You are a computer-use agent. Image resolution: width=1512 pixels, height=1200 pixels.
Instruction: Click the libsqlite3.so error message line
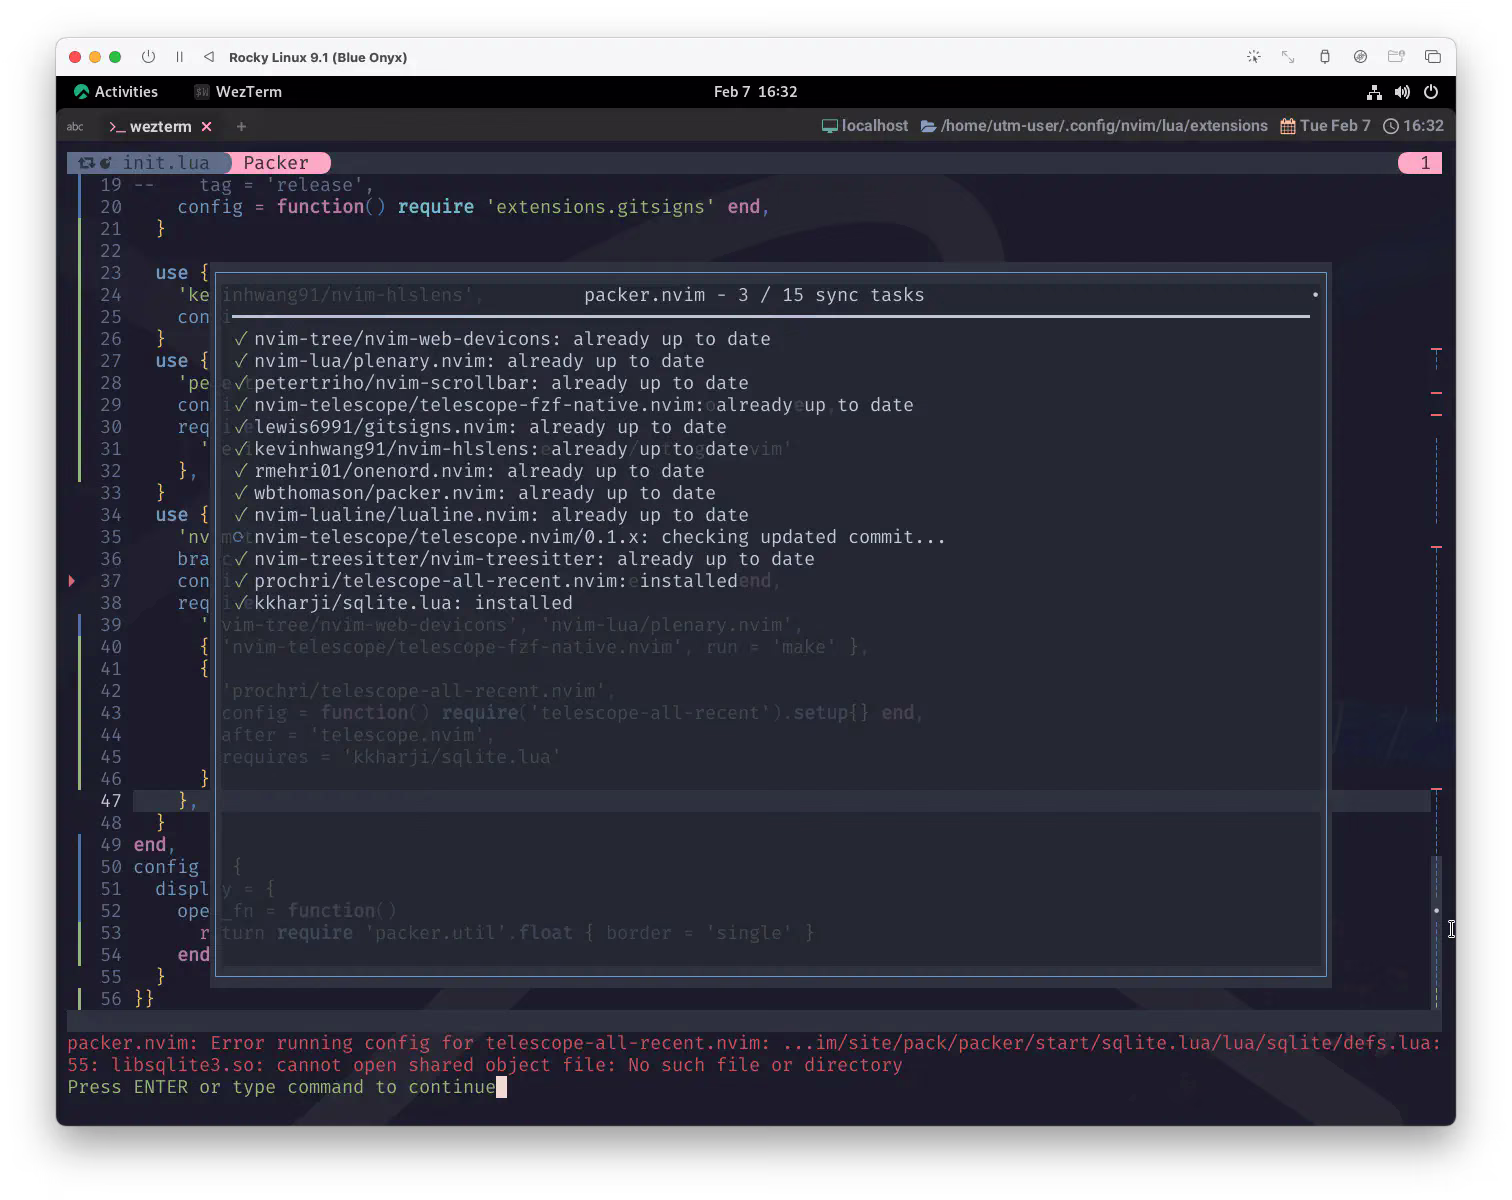click(485, 1065)
